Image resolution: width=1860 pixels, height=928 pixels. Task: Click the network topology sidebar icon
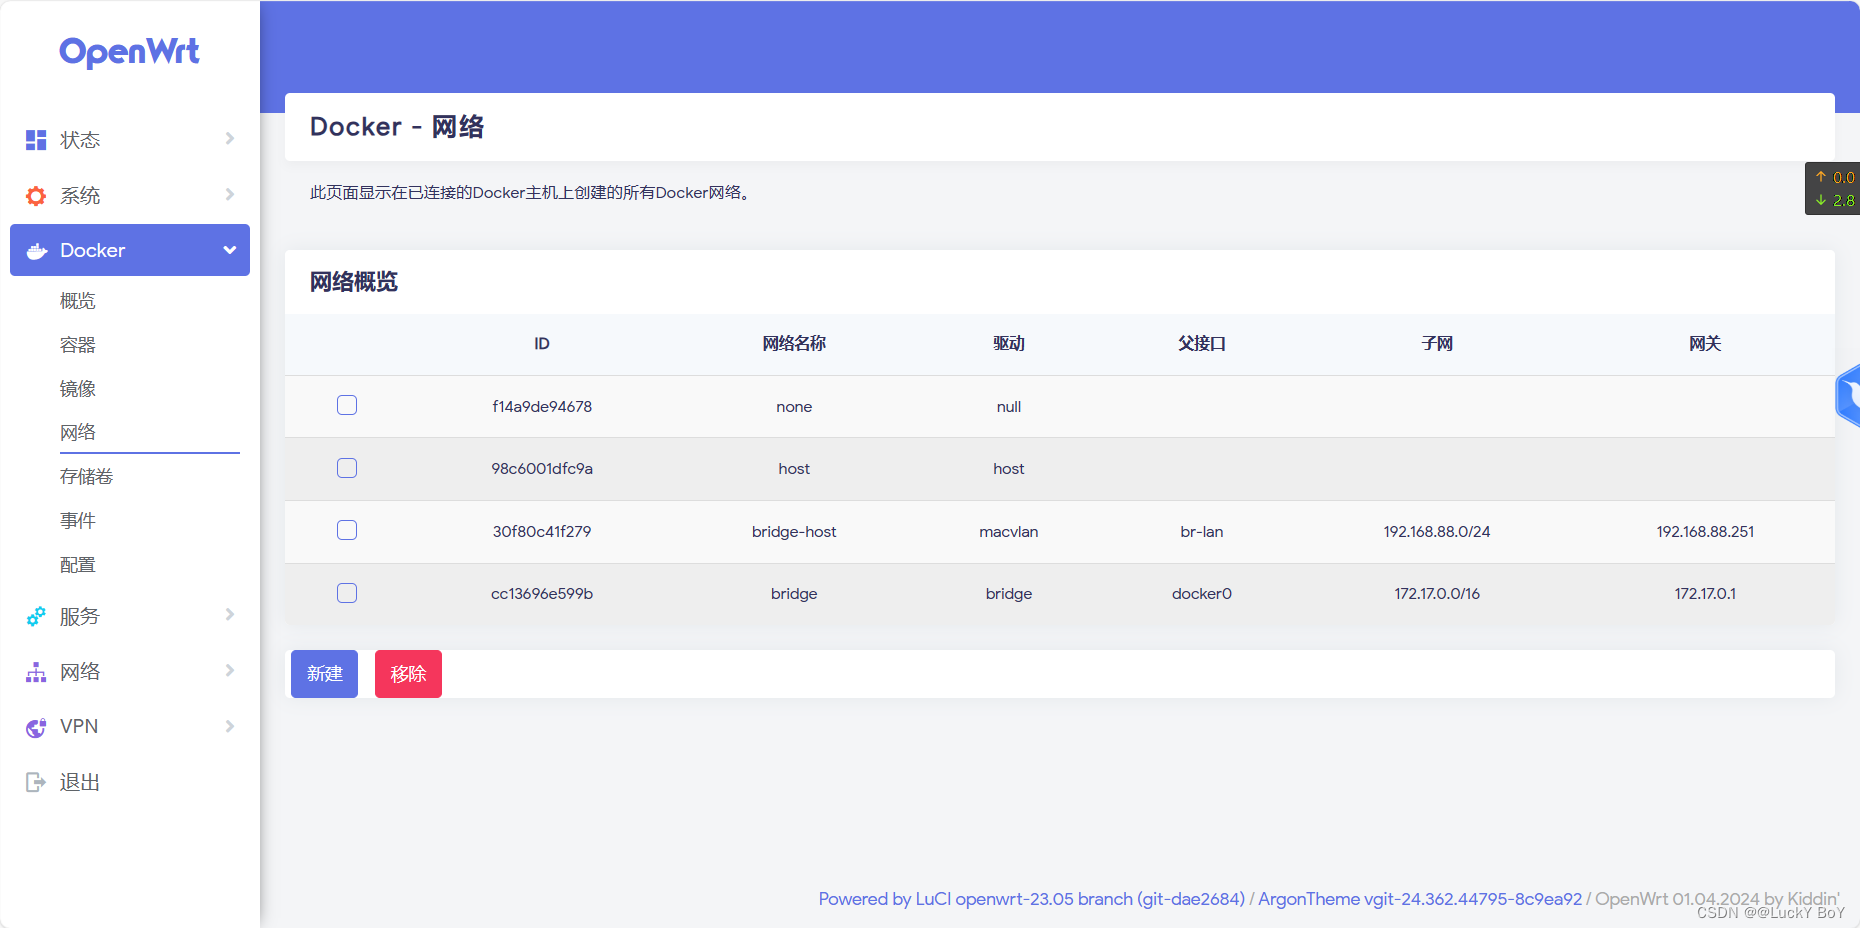pos(36,672)
